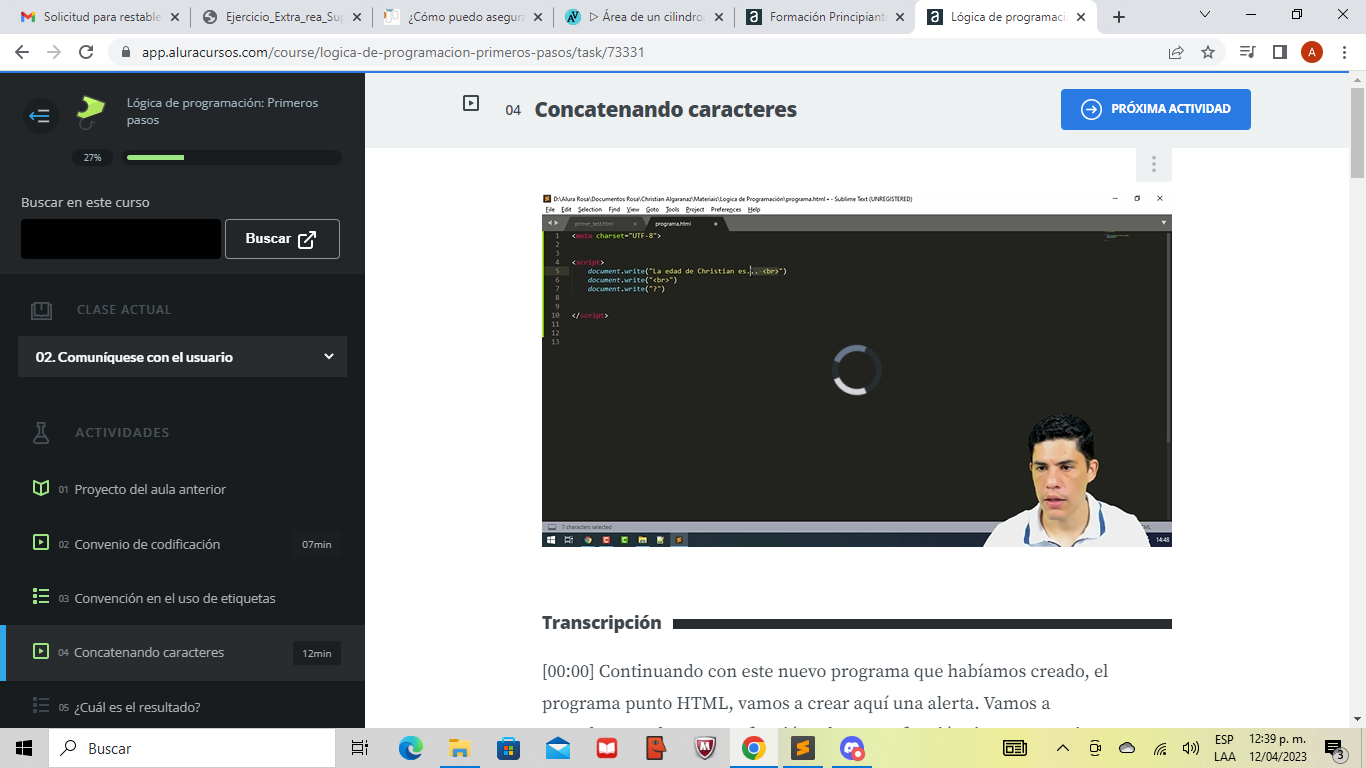Open 05 ¿Cuál es el resultado? activity
The height and width of the screenshot is (768, 1366).
point(137,707)
